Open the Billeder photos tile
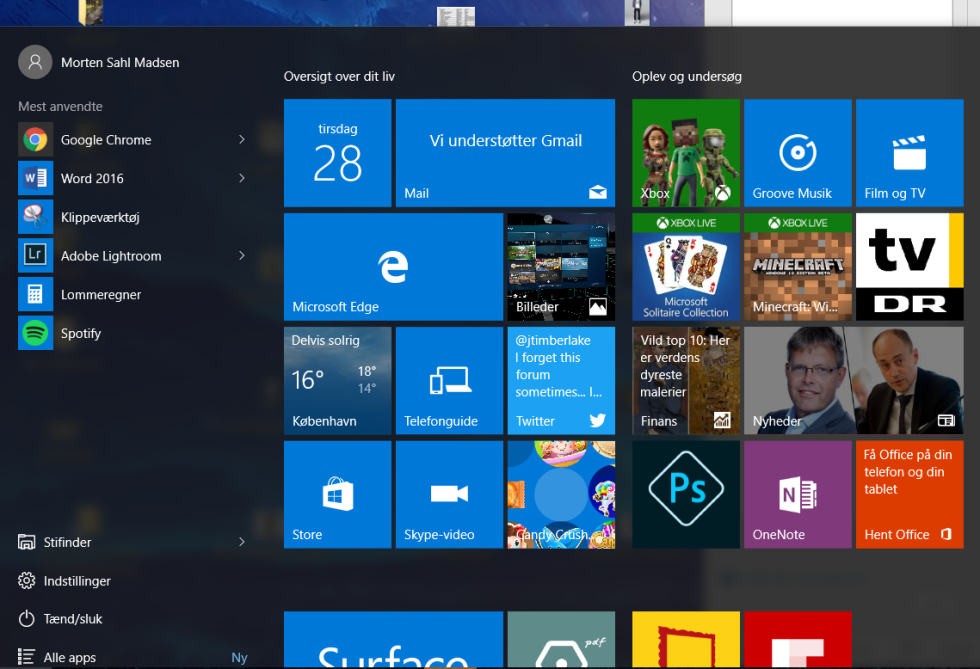Viewport: 980px width, 669px height. click(561, 266)
